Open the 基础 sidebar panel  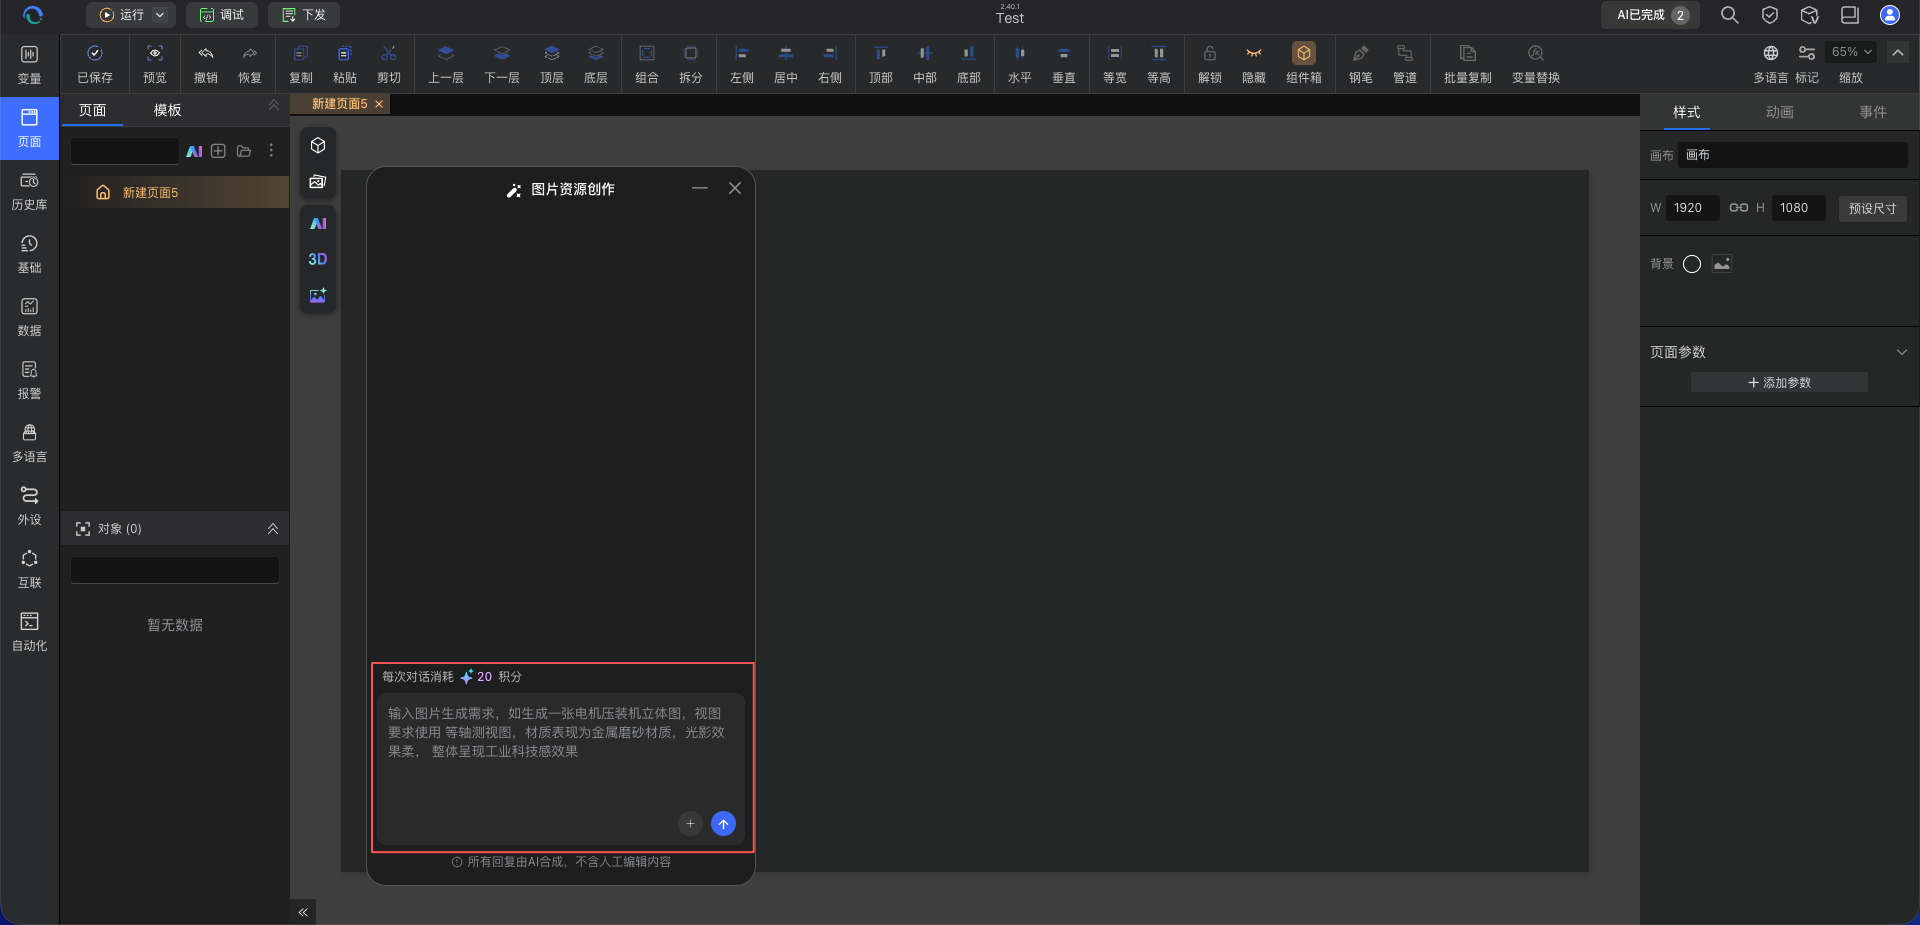(29, 254)
